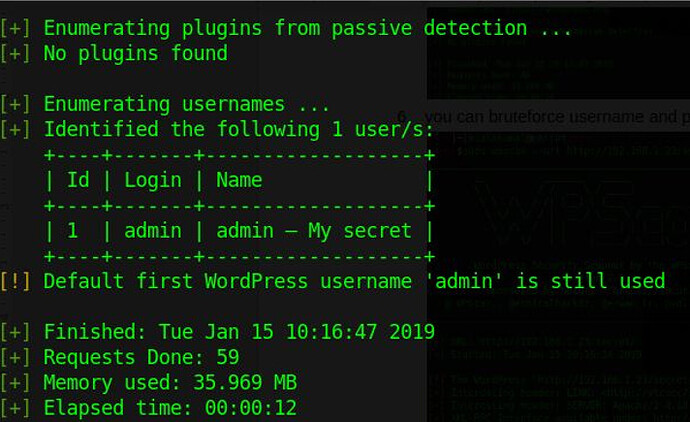Click the 'Name' column header
This screenshot has height=422, width=690.
[x=239, y=180]
